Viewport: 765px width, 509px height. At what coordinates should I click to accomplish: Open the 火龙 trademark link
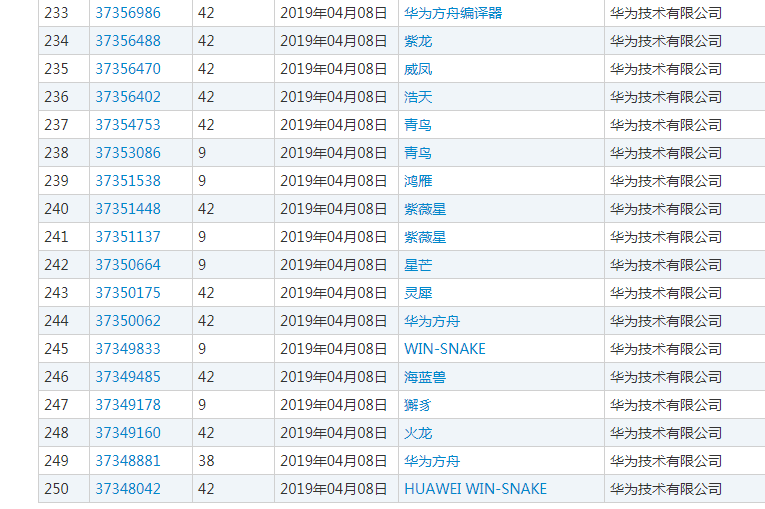(418, 433)
